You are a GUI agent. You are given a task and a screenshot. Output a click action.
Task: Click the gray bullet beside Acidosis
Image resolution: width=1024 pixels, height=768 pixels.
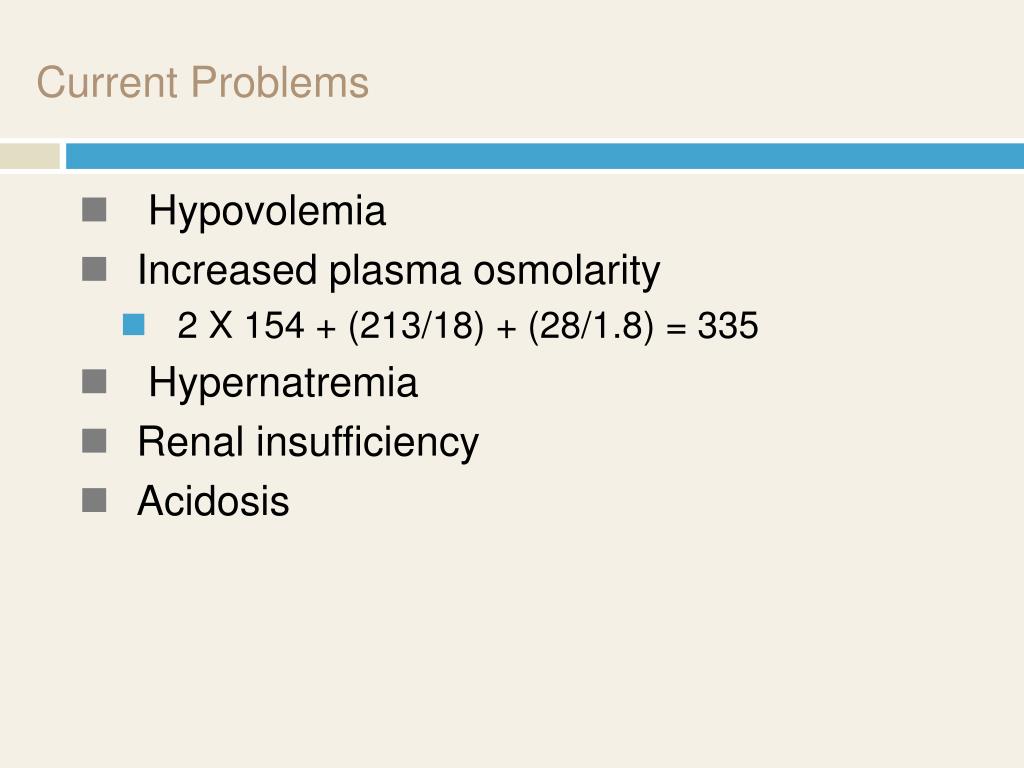94,500
